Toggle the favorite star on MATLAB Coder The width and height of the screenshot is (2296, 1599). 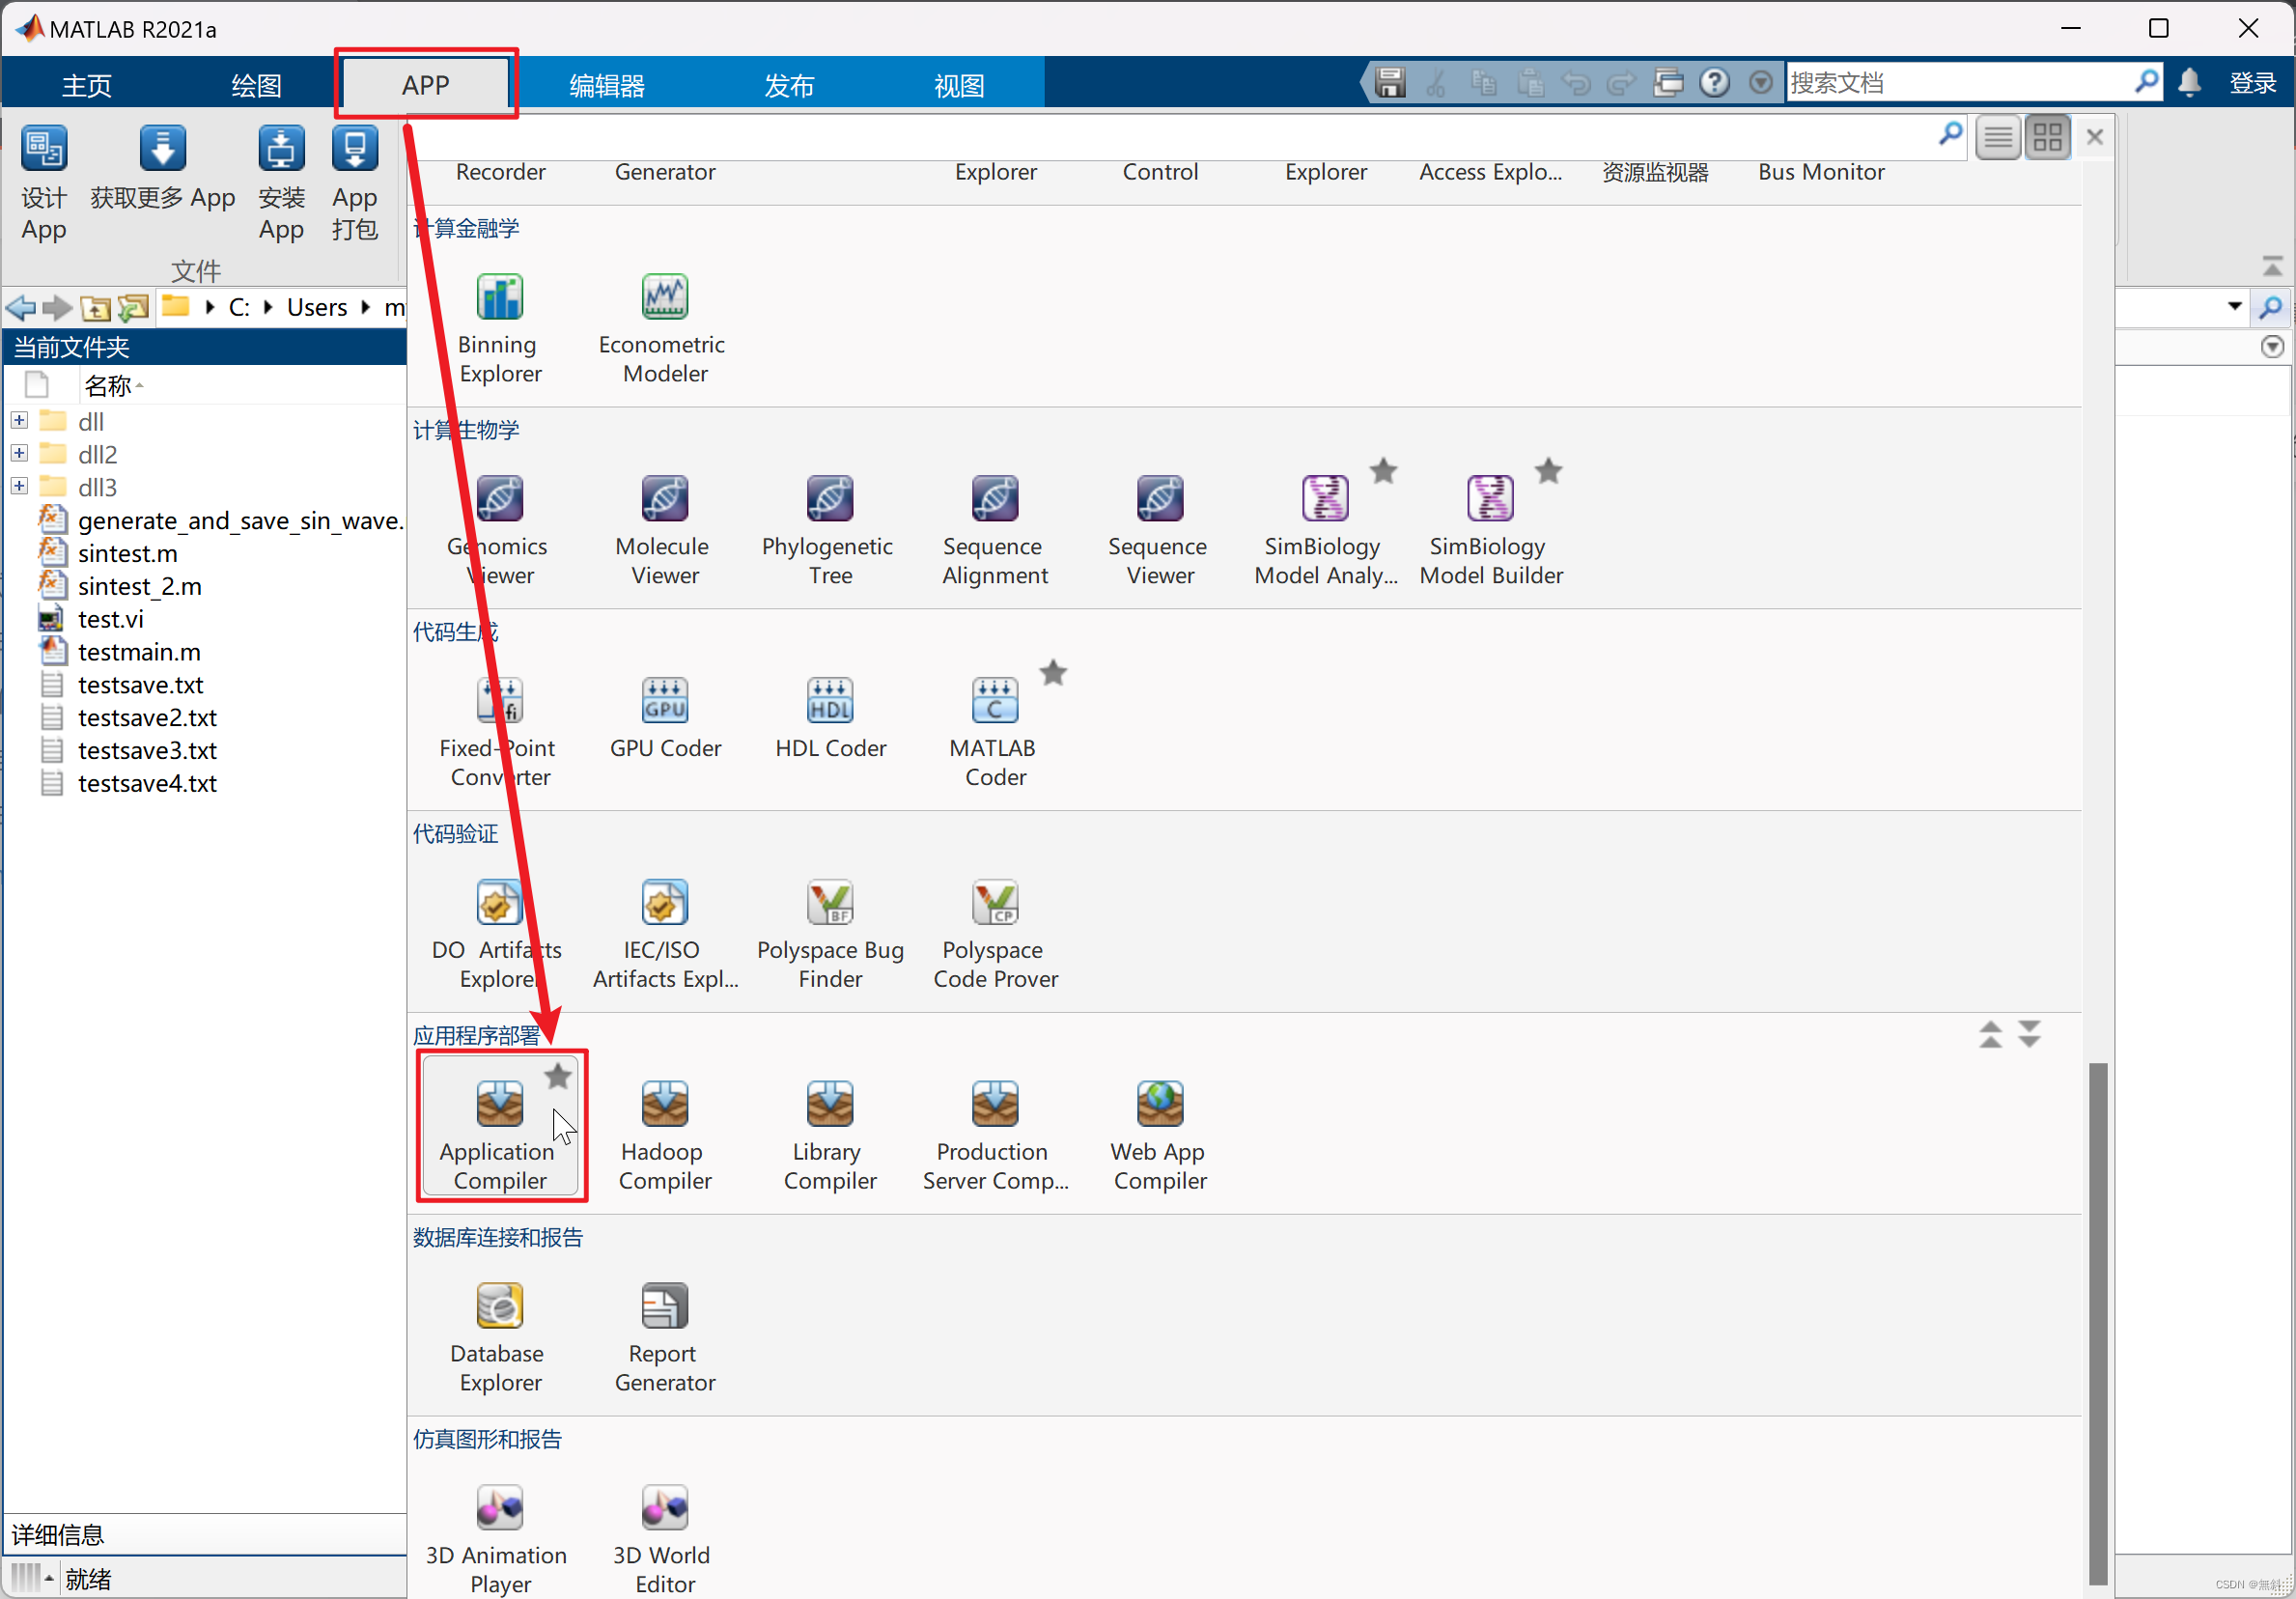click(x=1053, y=672)
